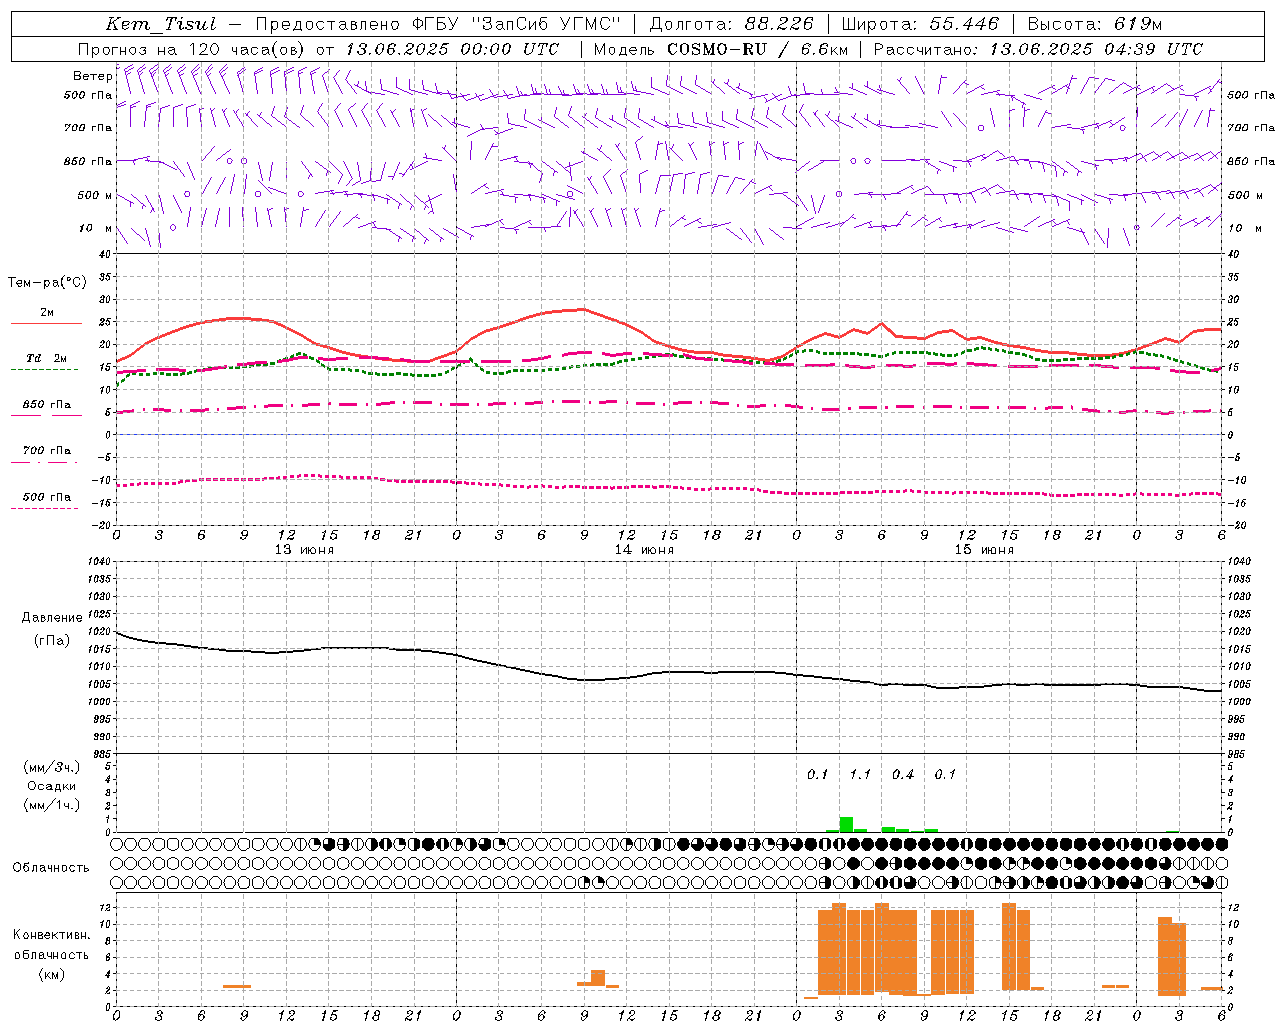Image resolution: width=1280 pixels, height=1024 pixels.
Task: Click the computed time Рассчитано: 13.06.2025 04:39 UTC
Action: click(x=1038, y=49)
